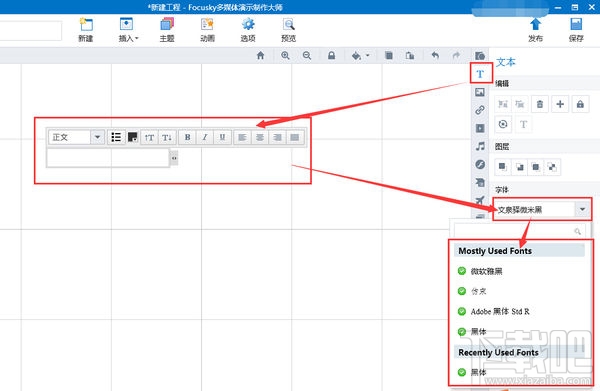The height and width of the screenshot is (391, 600).
Task: Open 选项 (Options) settings gear
Action: (x=248, y=29)
